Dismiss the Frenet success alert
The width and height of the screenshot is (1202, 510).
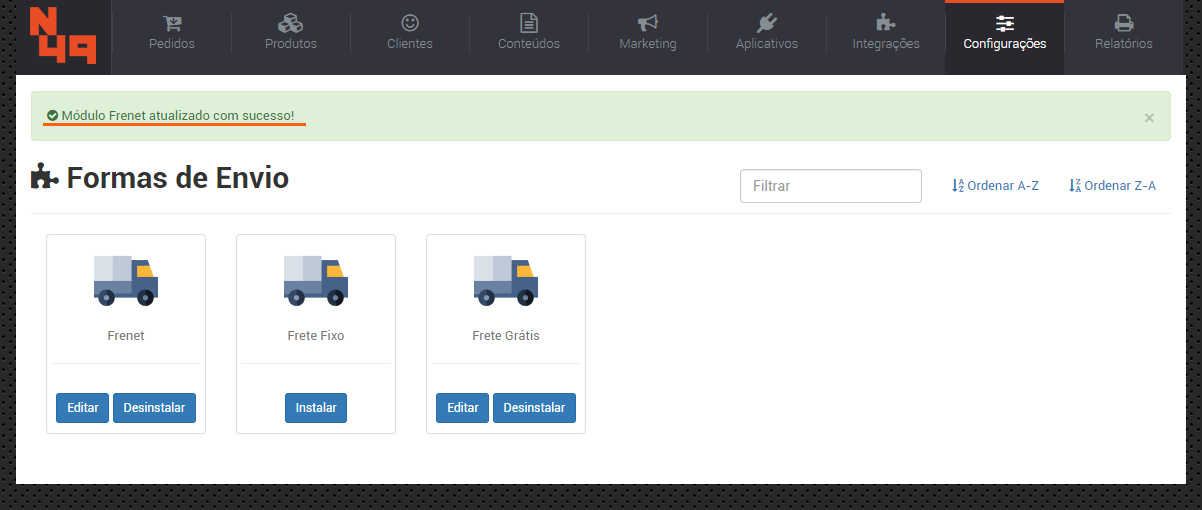[x=1149, y=118]
